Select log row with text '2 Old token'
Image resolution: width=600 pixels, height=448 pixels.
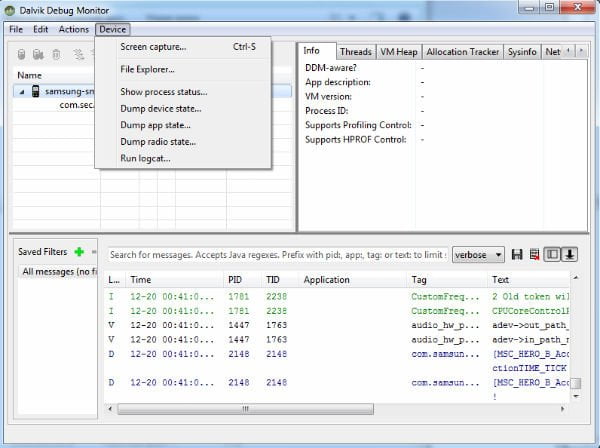coord(337,296)
